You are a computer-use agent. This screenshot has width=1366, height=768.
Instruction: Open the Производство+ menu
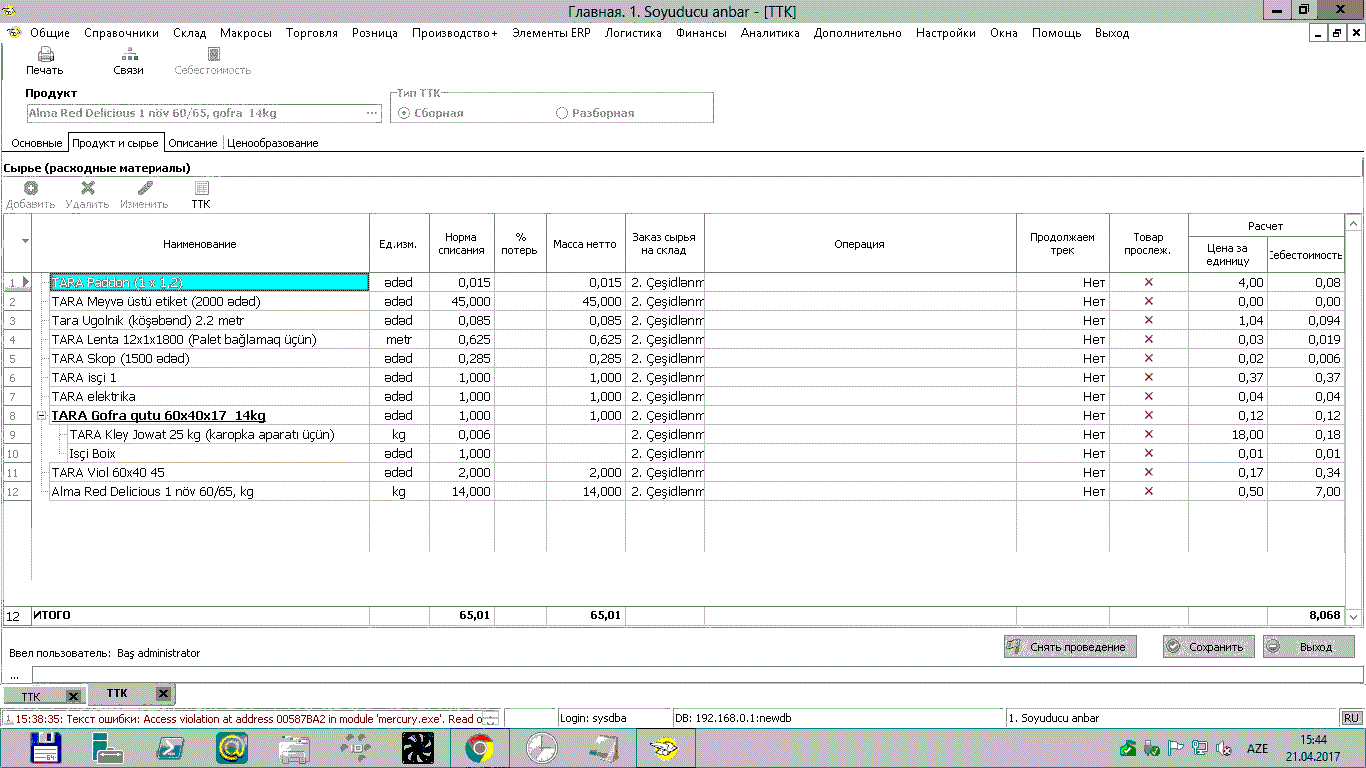click(455, 33)
